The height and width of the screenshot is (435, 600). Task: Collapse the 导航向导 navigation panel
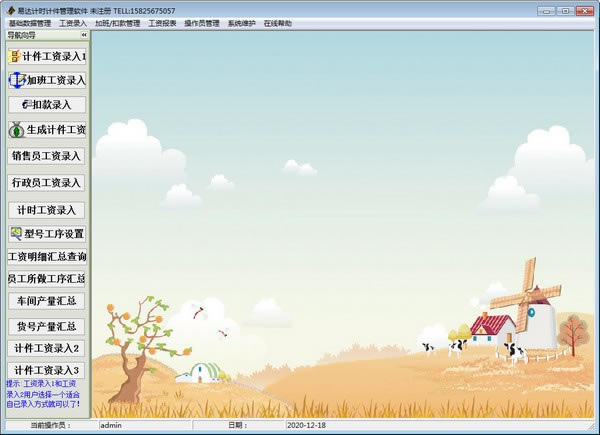pos(84,35)
